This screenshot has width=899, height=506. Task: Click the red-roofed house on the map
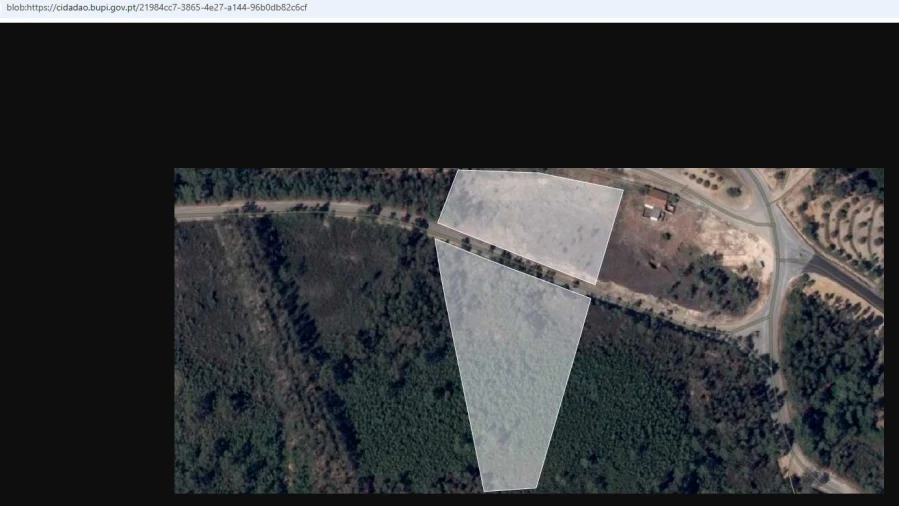click(657, 200)
